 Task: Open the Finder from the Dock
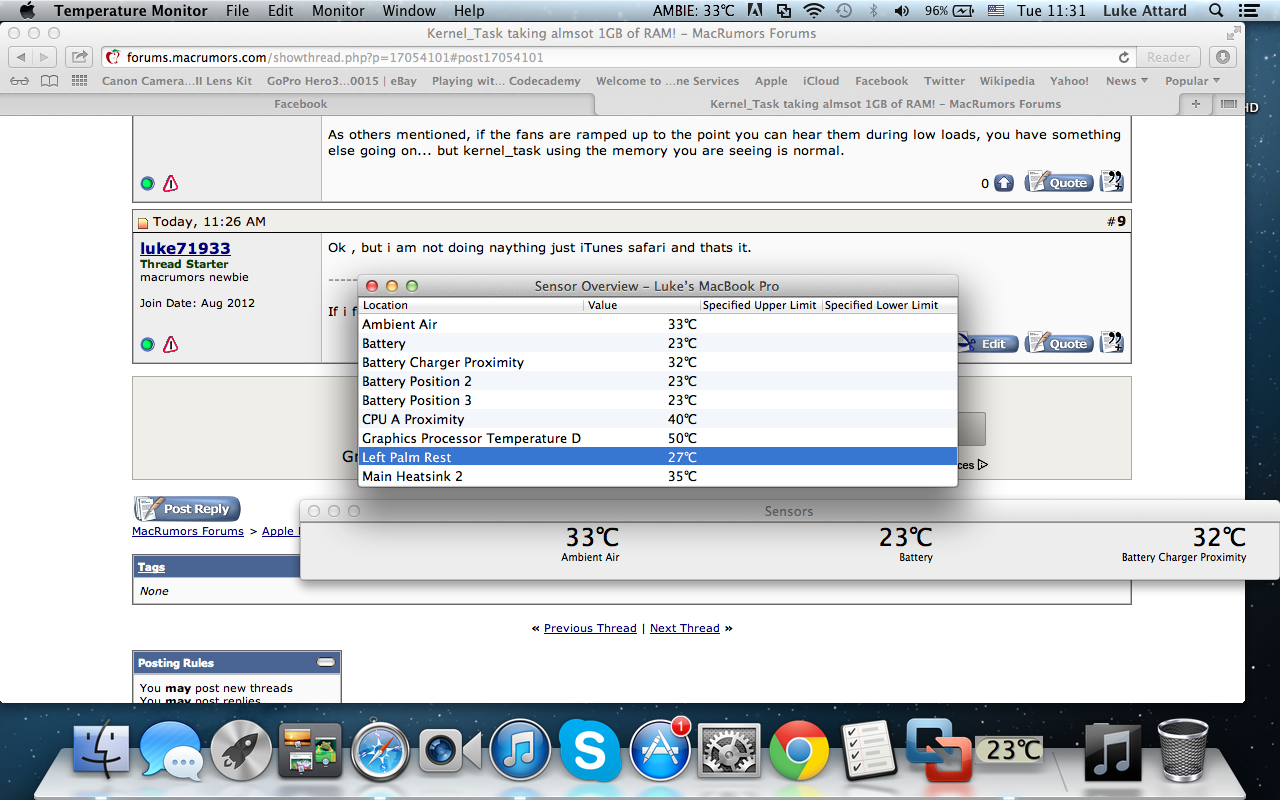[x=103, y=751]
